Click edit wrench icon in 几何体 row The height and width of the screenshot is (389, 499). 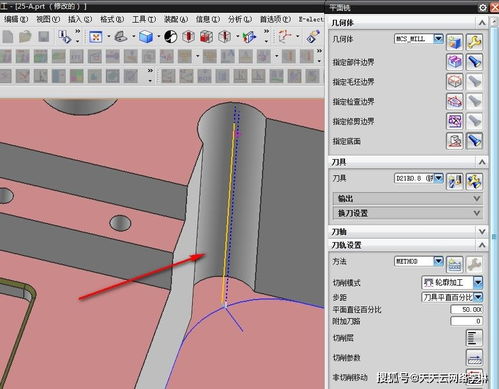(x=474, y=42)
